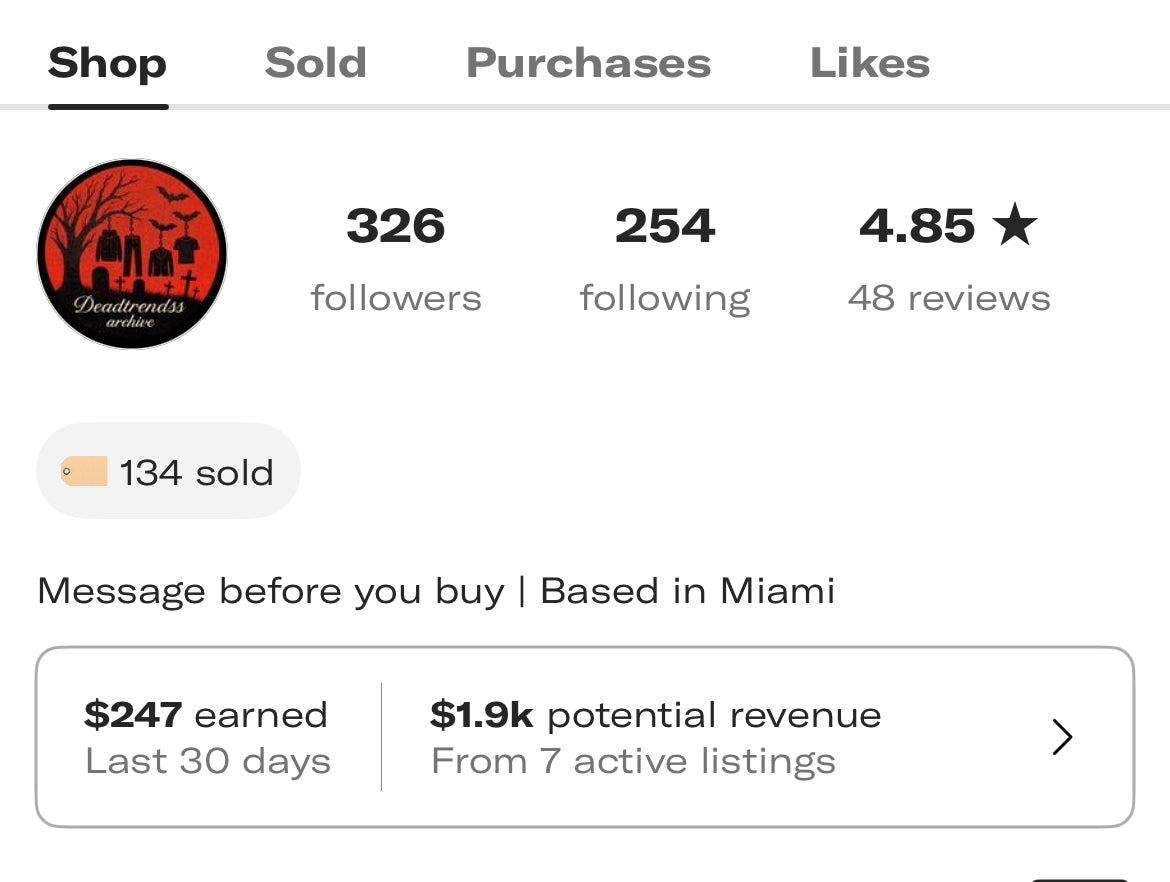Tap the 4.85 rating number
The width and height of the screenshot is (1170, 882).
tap(916, 226)
